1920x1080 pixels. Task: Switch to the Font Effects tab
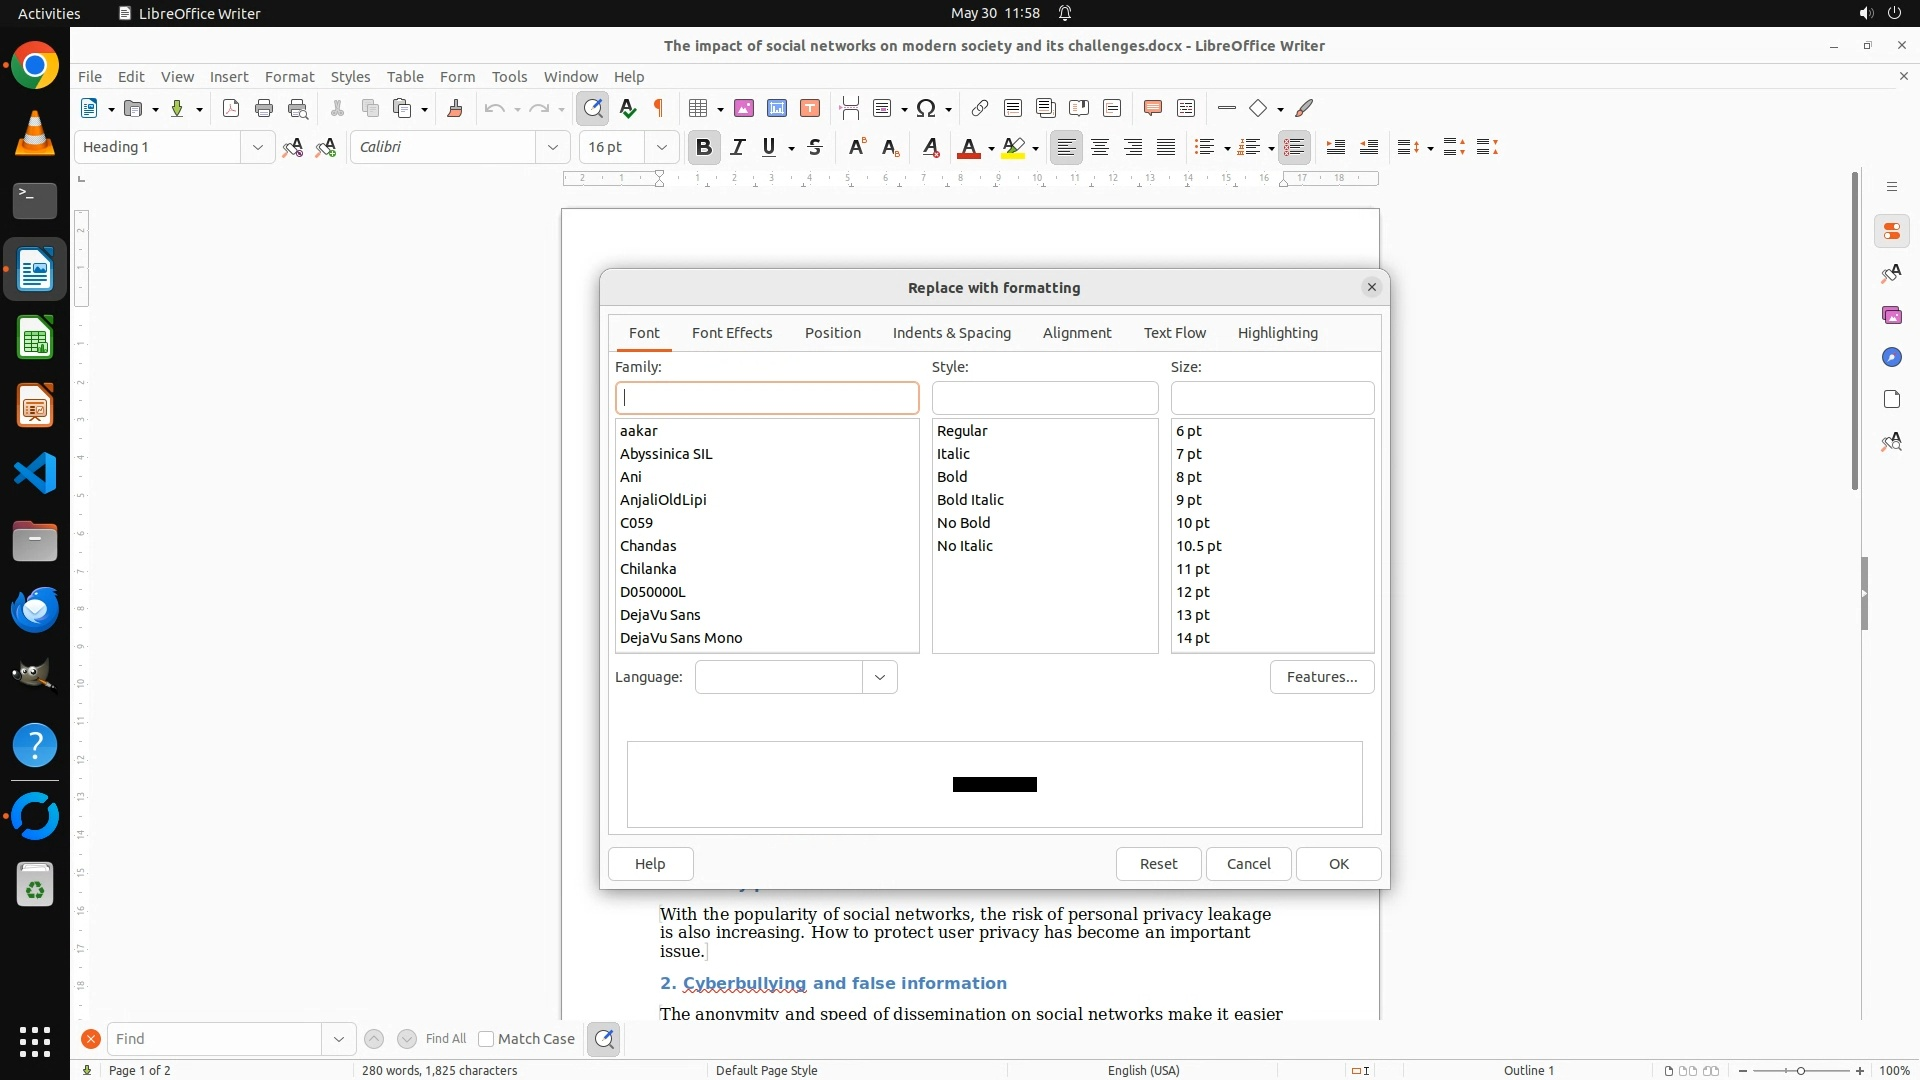coord(731,333)
